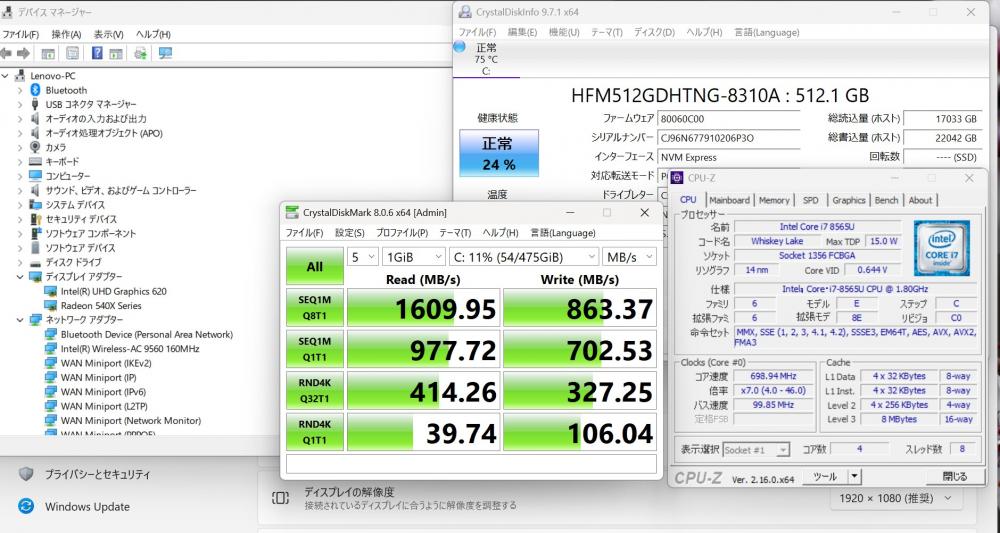
Task: Click the back arrow in Device Manager toolbar
Action: [7, 53]
